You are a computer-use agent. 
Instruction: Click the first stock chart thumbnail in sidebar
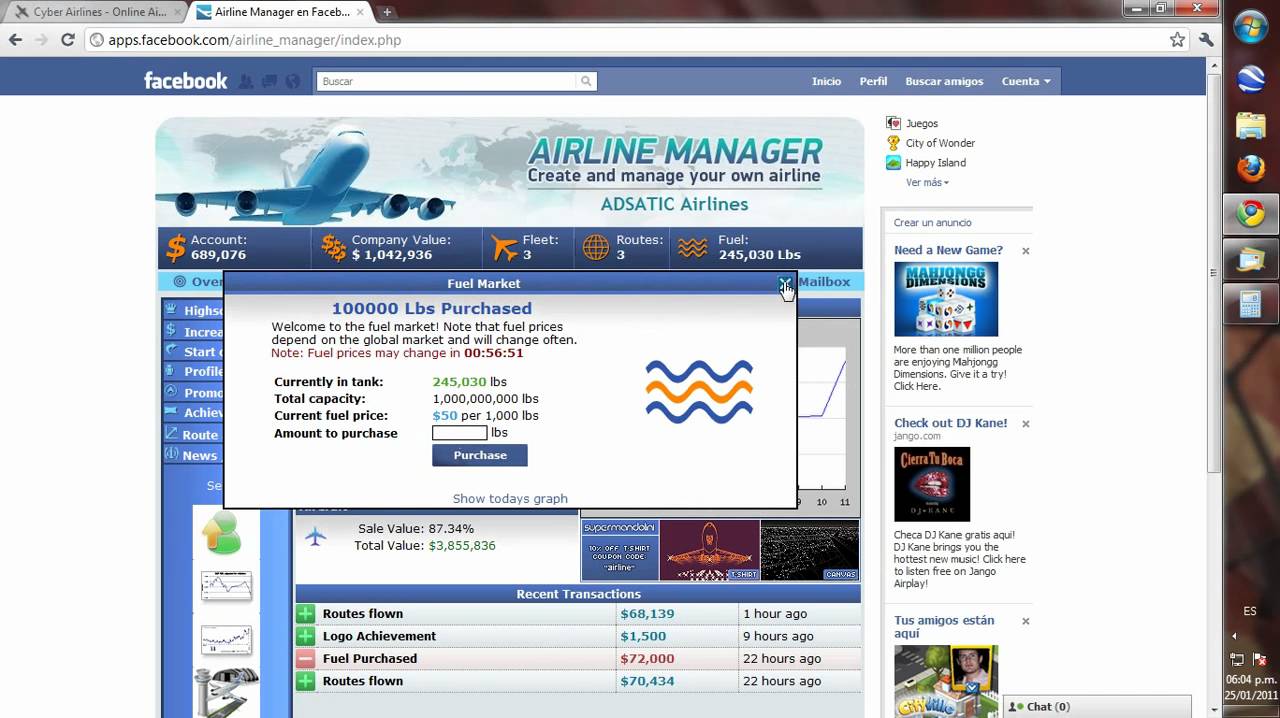pyautogui.click(x=226, y=585)
